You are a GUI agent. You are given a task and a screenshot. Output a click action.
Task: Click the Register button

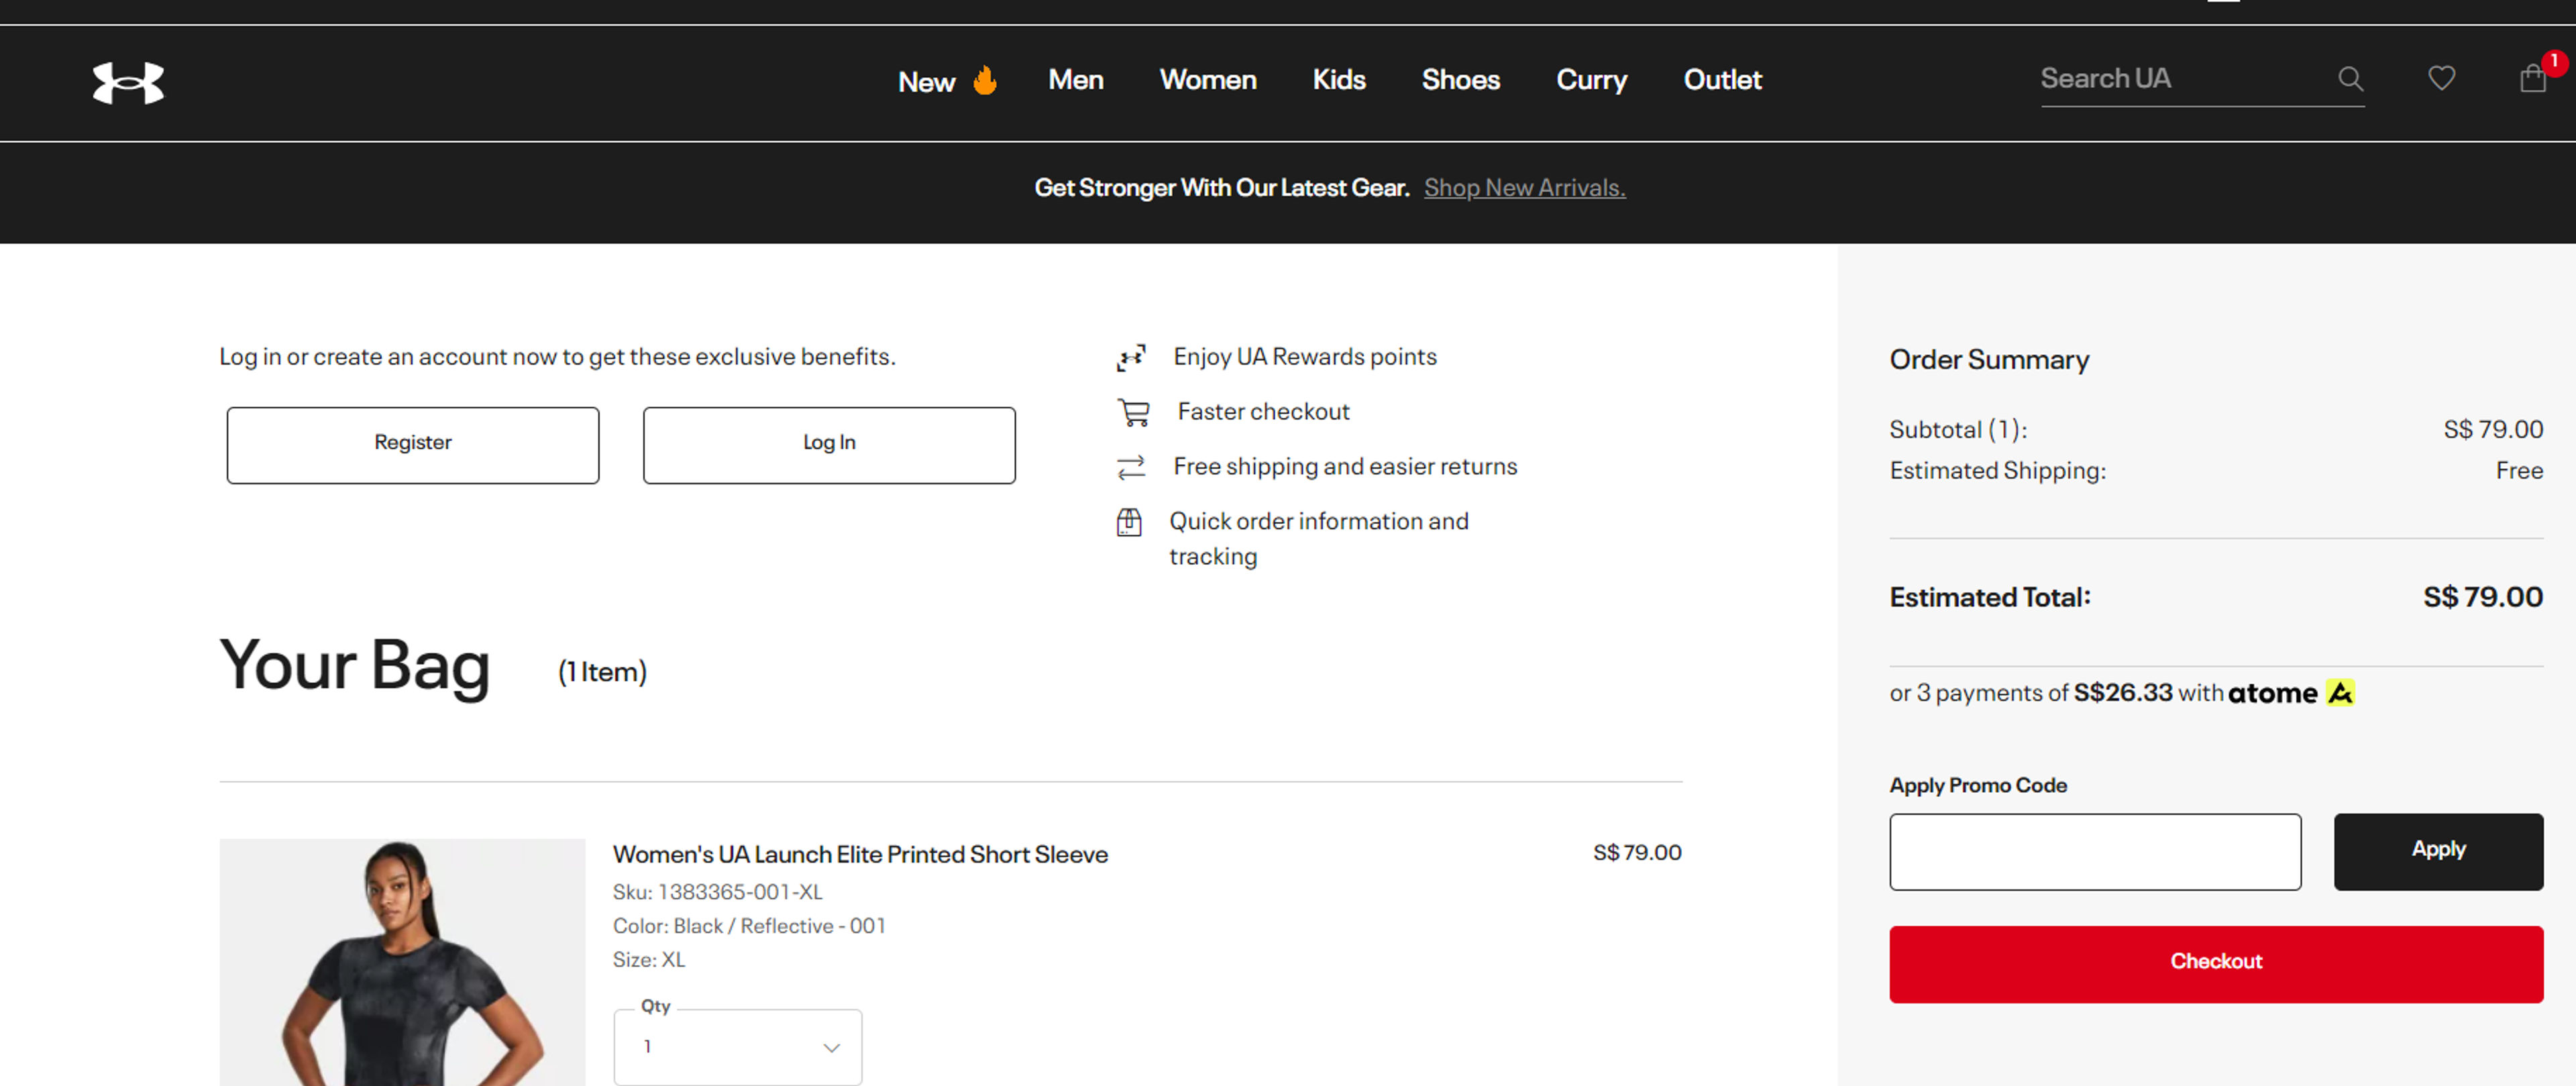(x=413, y=445)
